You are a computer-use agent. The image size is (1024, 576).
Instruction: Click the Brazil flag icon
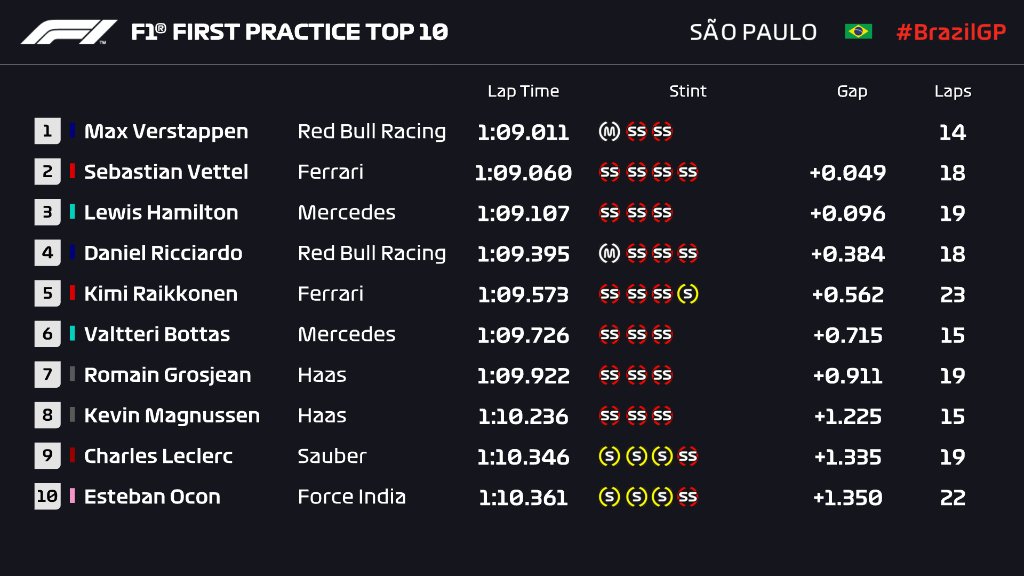click(x=858, y=32)
